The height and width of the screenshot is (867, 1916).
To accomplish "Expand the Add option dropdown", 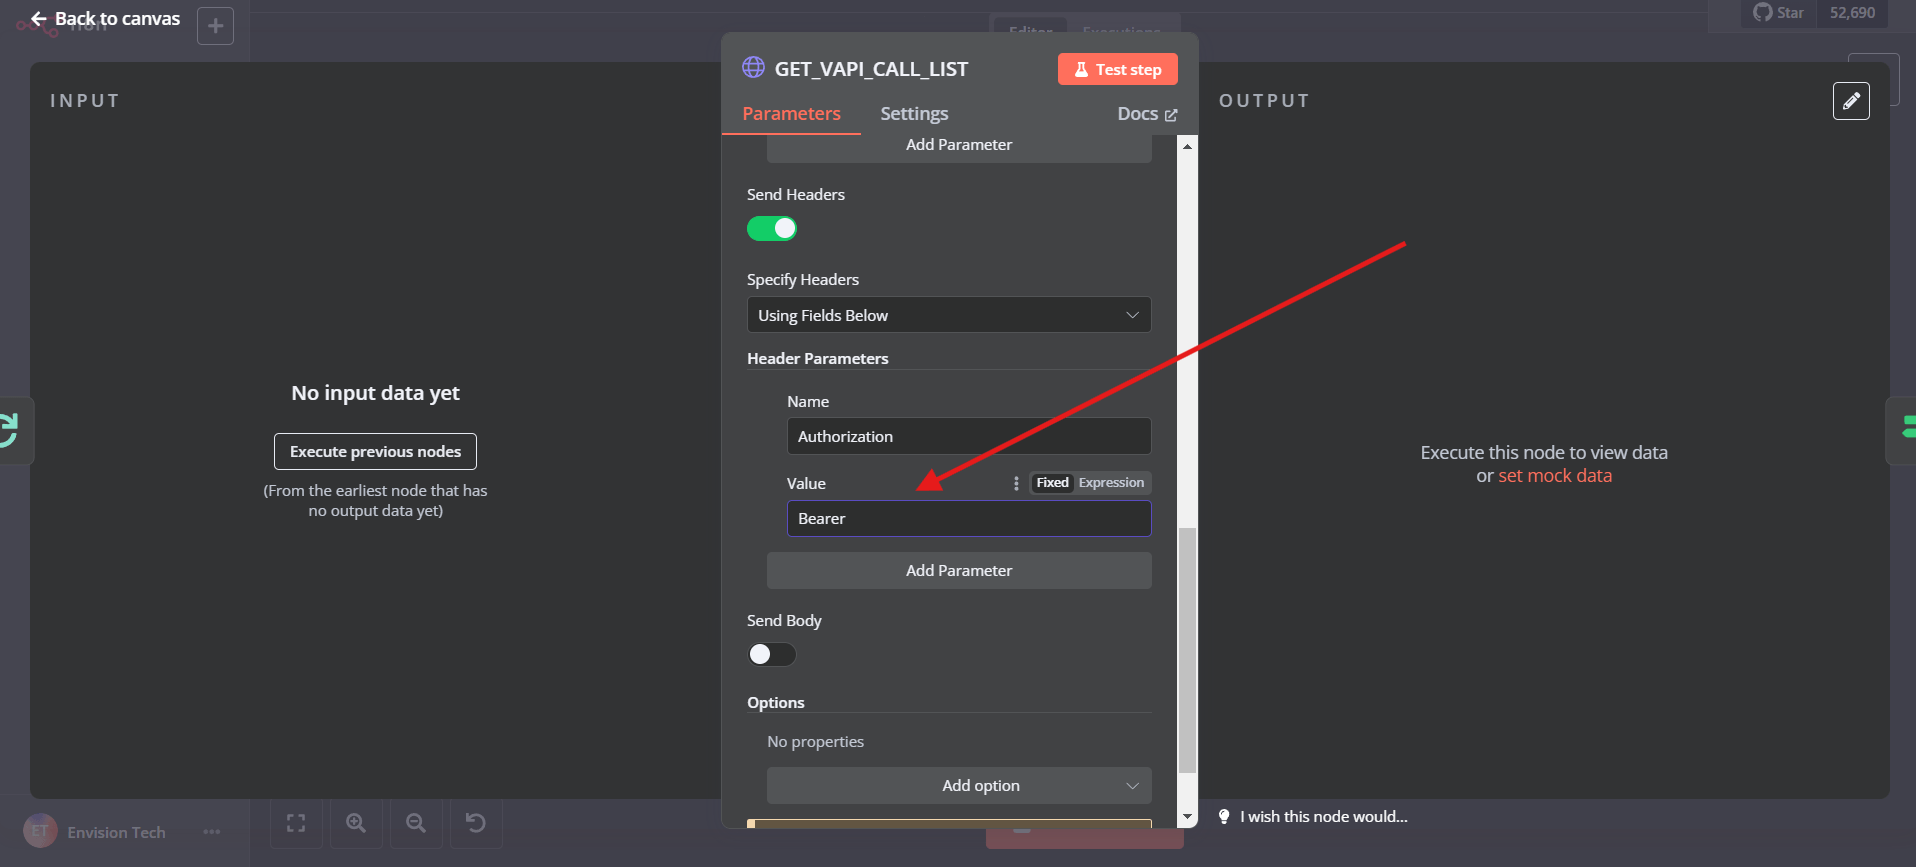I will tap(958, 786).
